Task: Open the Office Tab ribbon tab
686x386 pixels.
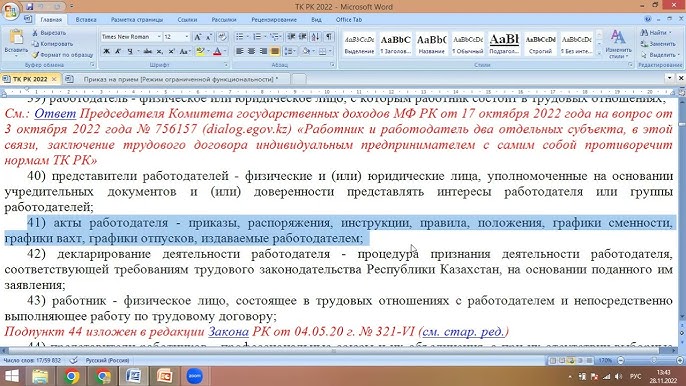Action: [349, 20]
